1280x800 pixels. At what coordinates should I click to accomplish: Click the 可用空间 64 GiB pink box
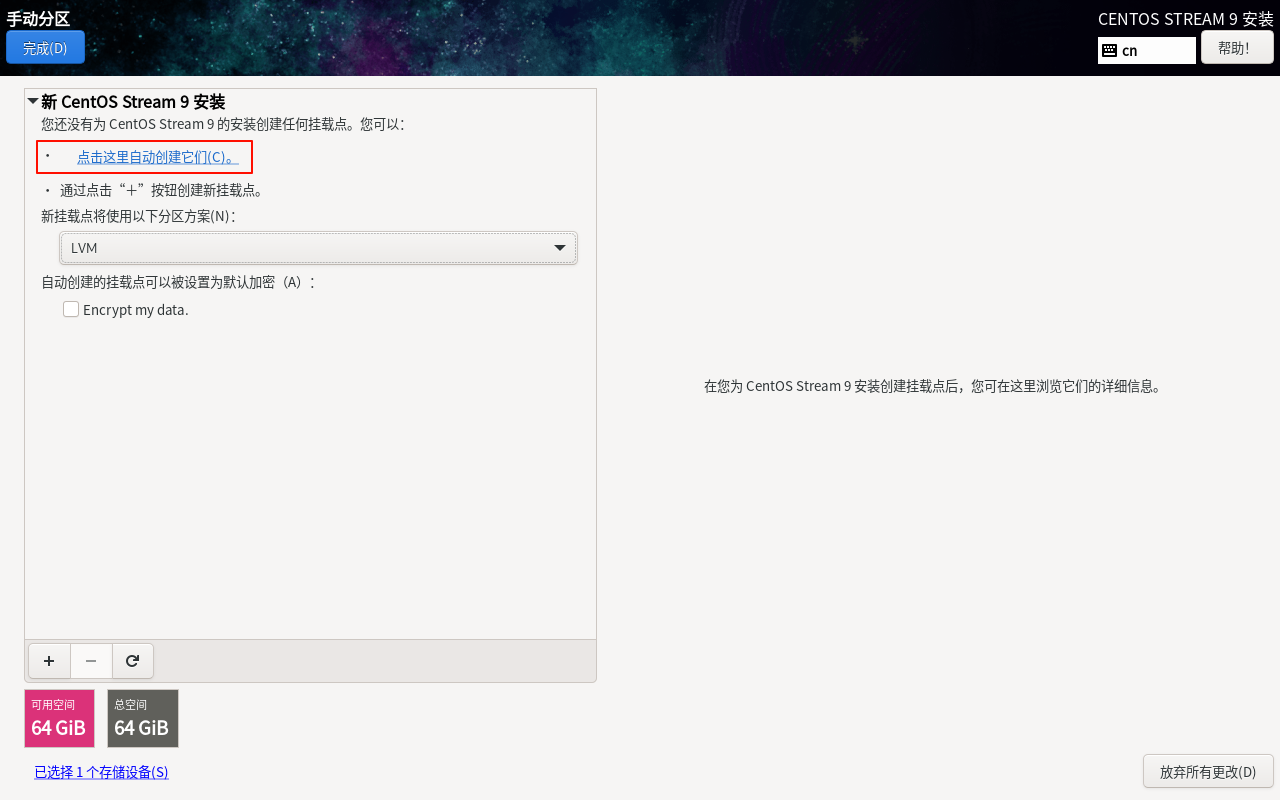(x=59, y=718)
